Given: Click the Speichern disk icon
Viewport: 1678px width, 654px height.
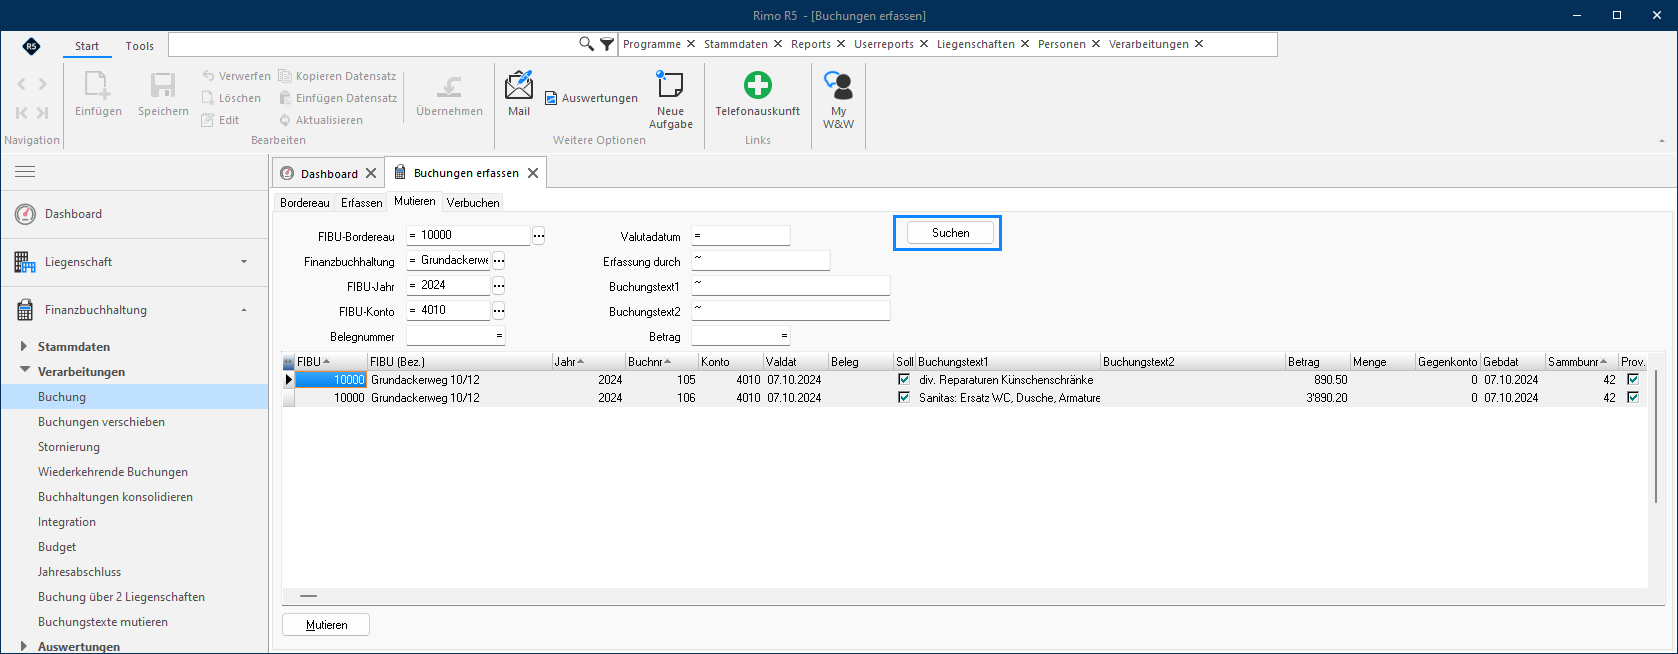Looking at the screenshot, I should point(163,85).
